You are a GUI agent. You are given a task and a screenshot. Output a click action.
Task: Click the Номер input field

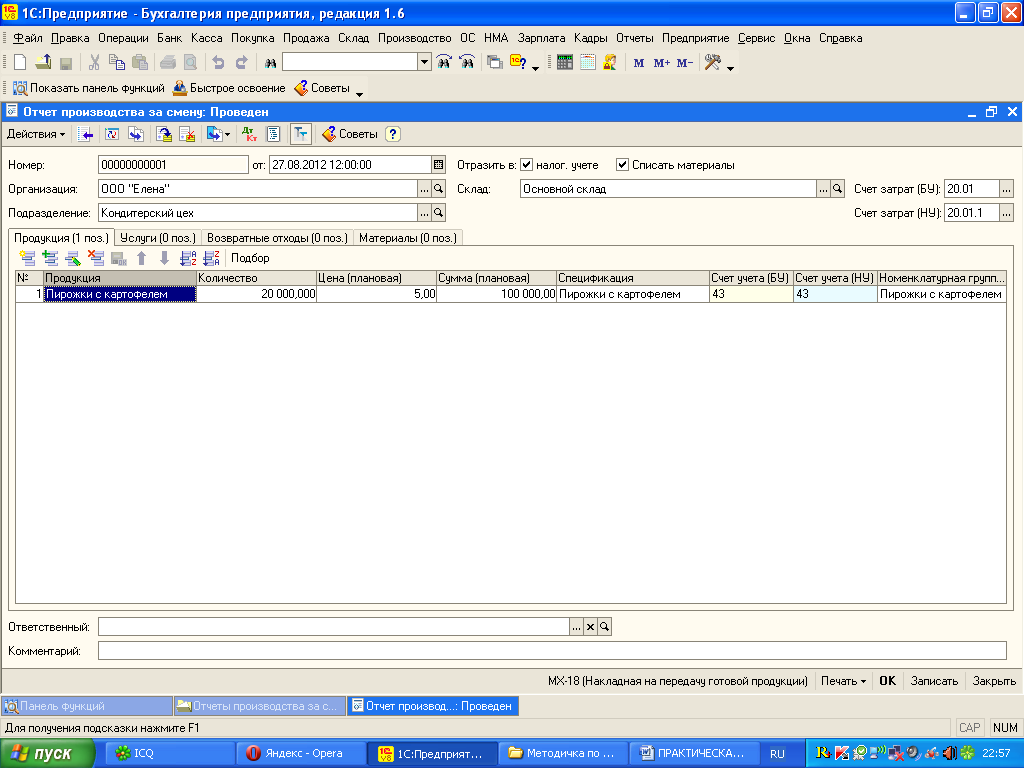click(x=173, y=165)
